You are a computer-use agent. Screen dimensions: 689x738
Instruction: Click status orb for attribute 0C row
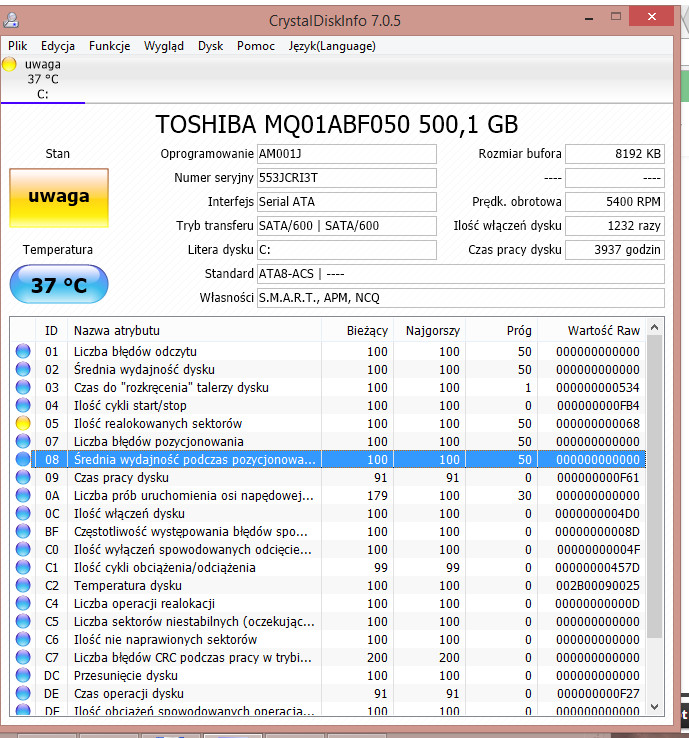click(23, 513)
